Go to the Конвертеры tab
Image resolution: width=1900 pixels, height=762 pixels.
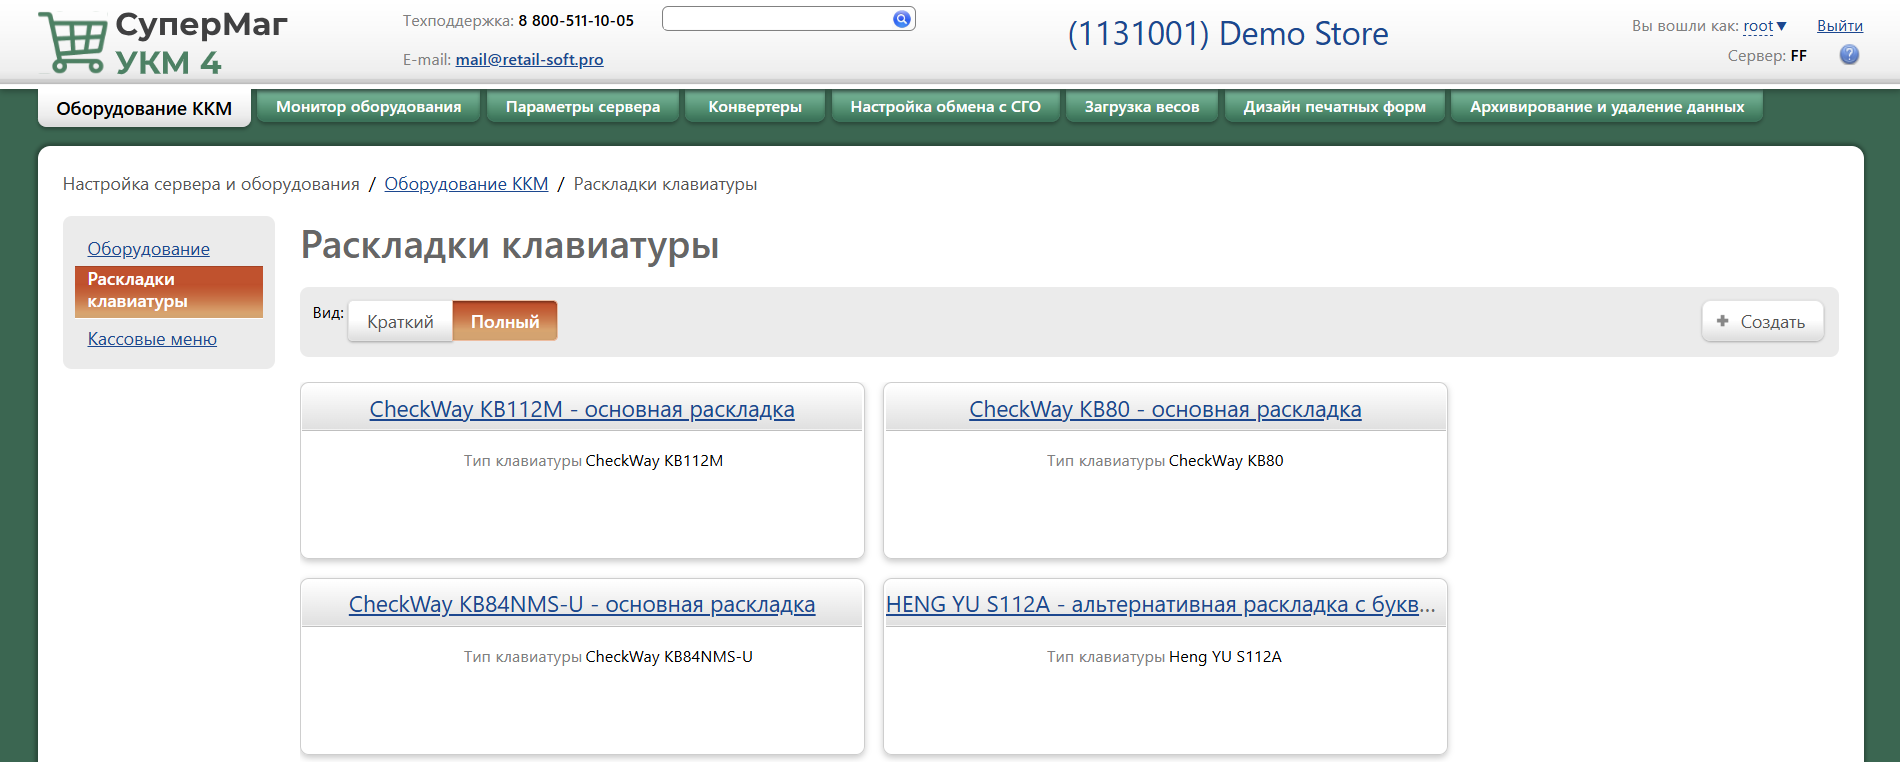click(755, 107)
